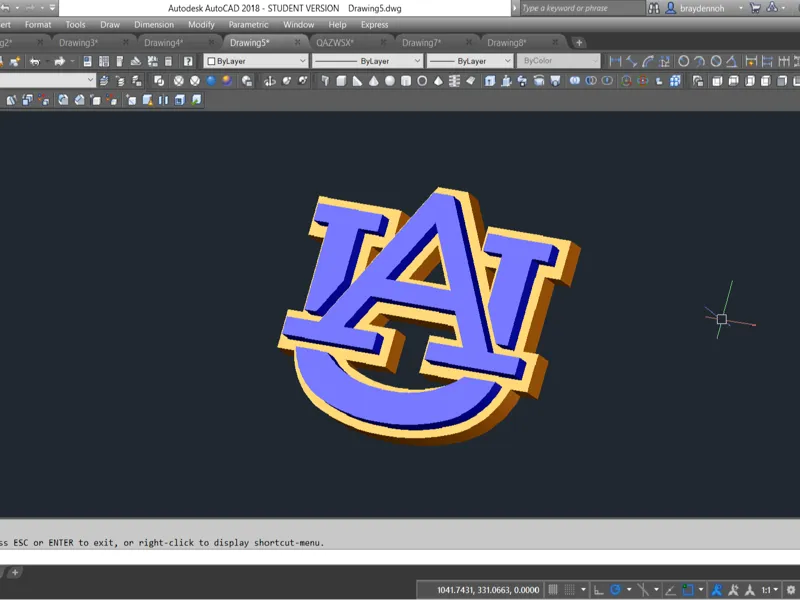
Task: Select the Angular dimension tool
Action: pyautogui.click(x=732, y=61)
